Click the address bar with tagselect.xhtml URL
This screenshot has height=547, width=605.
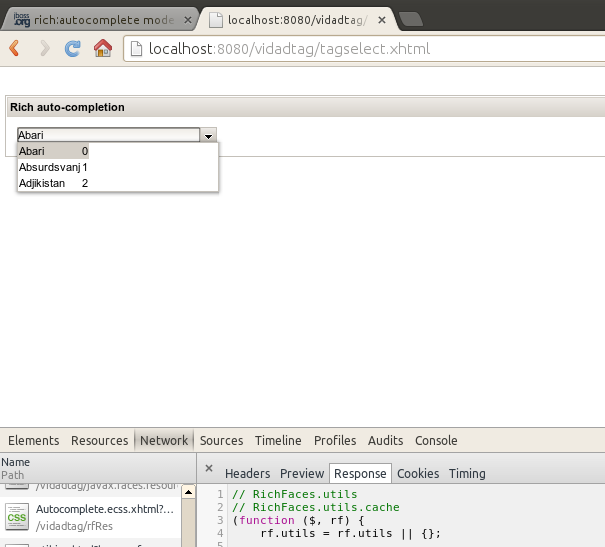(363, 49)
